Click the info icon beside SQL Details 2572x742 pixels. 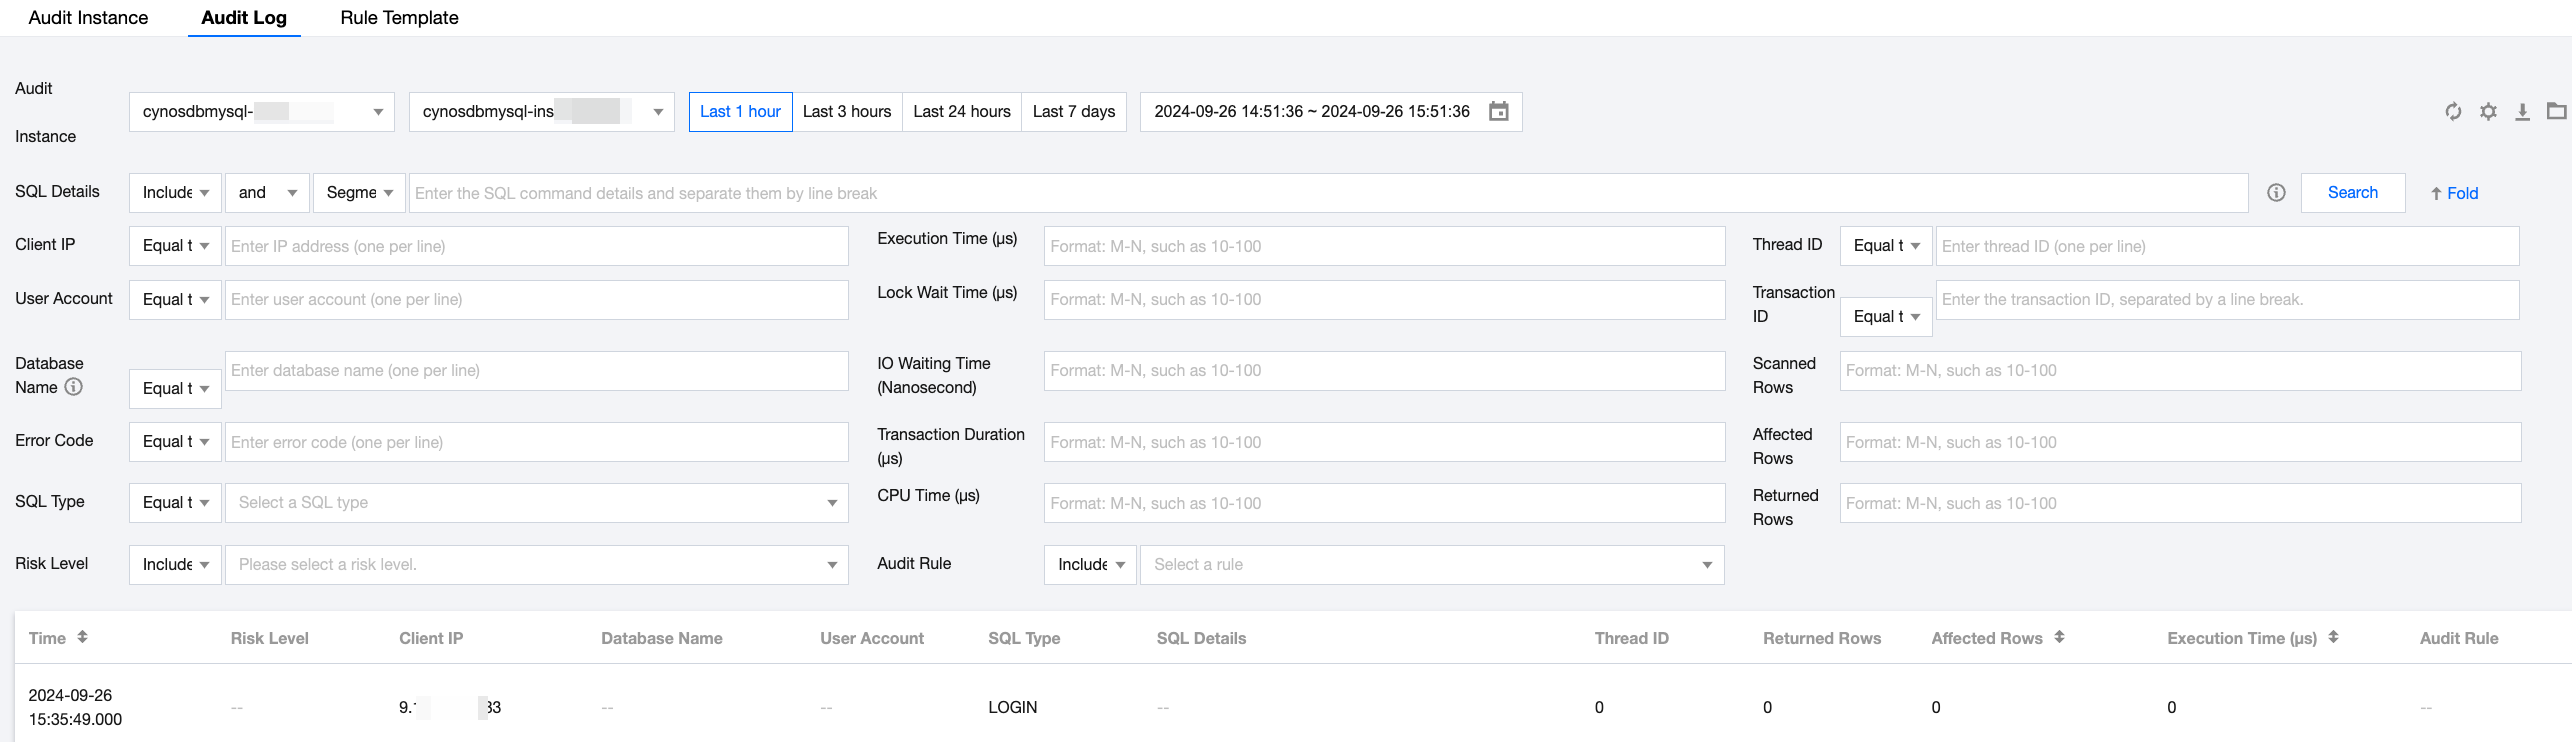coord(2276,193)
